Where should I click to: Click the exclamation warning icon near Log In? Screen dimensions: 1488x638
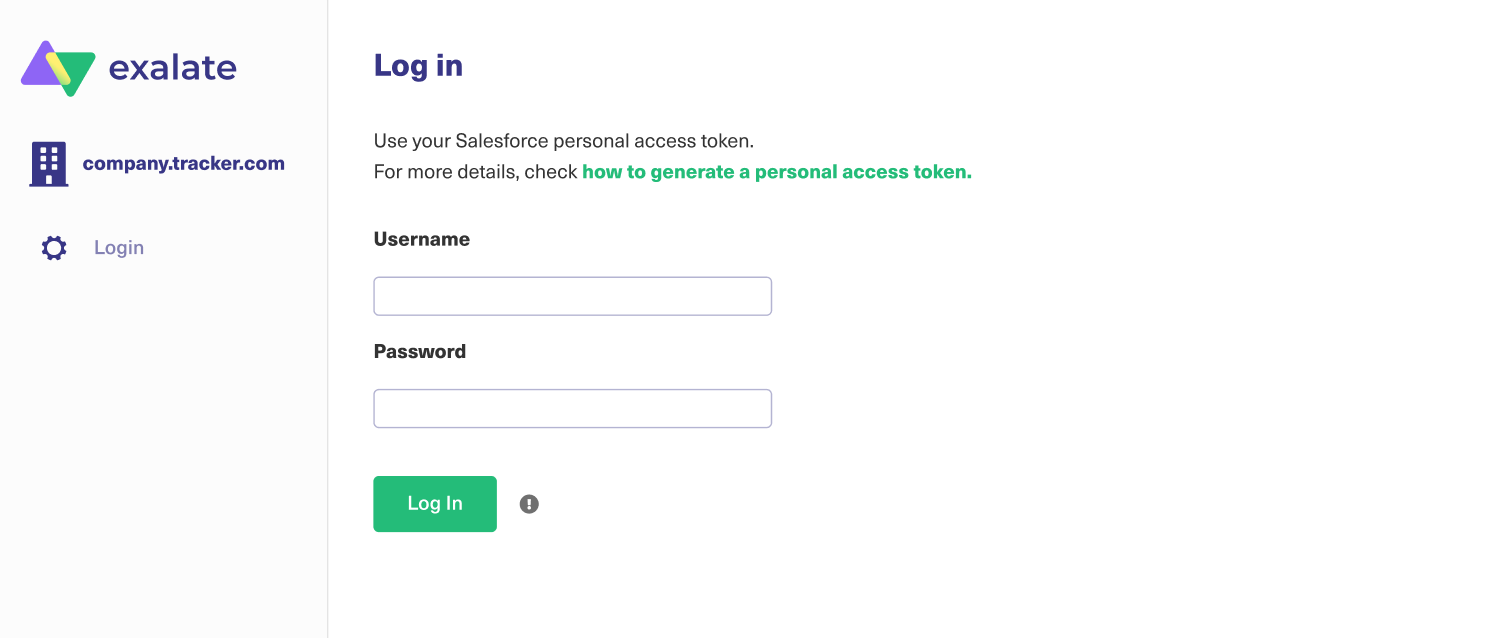coord(529,504)
